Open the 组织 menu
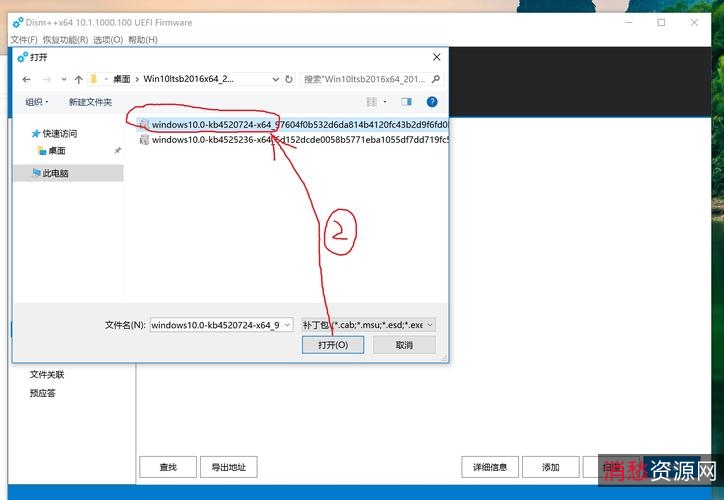Image resolution: width=724 pixels, height=500 pixels. 36,102
